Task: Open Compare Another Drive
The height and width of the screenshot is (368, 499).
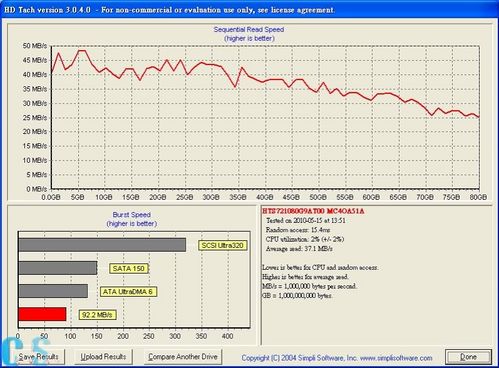Action: [x=183, y=357]
